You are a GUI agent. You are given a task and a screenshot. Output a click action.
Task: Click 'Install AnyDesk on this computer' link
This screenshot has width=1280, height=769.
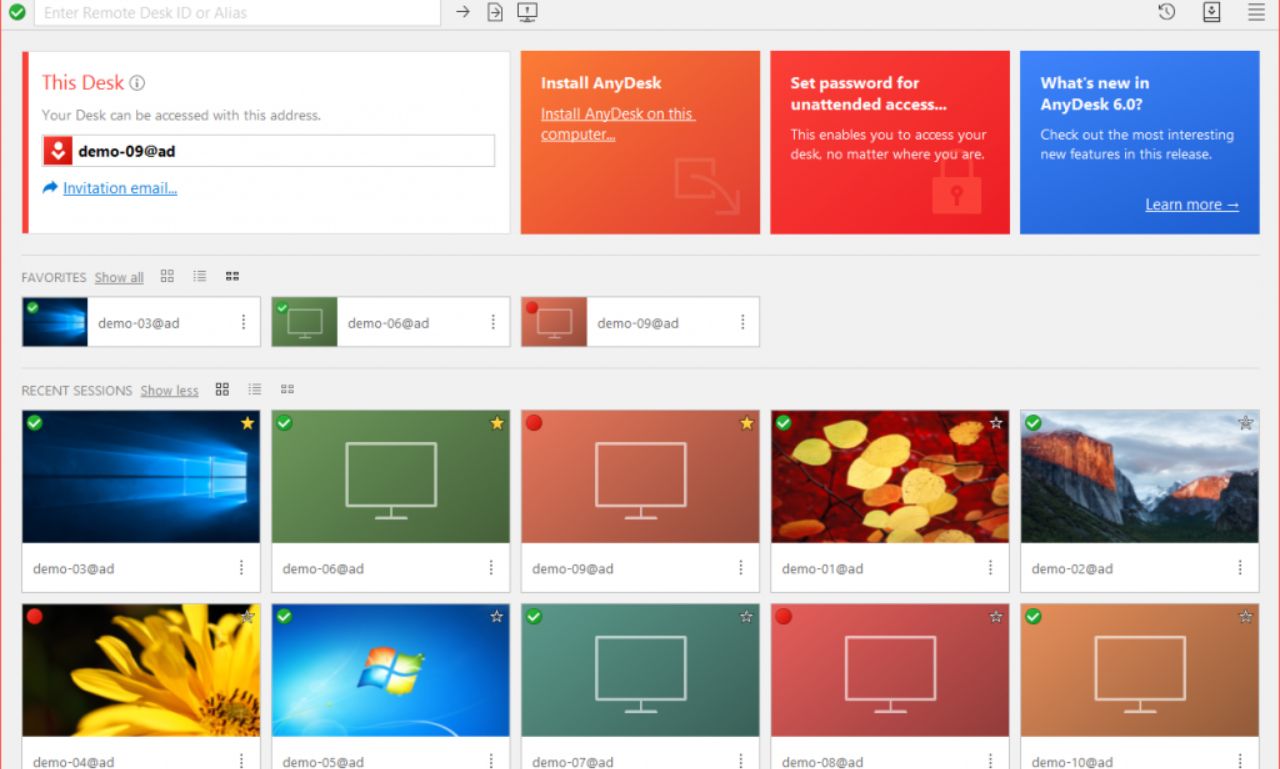point(618,124)
